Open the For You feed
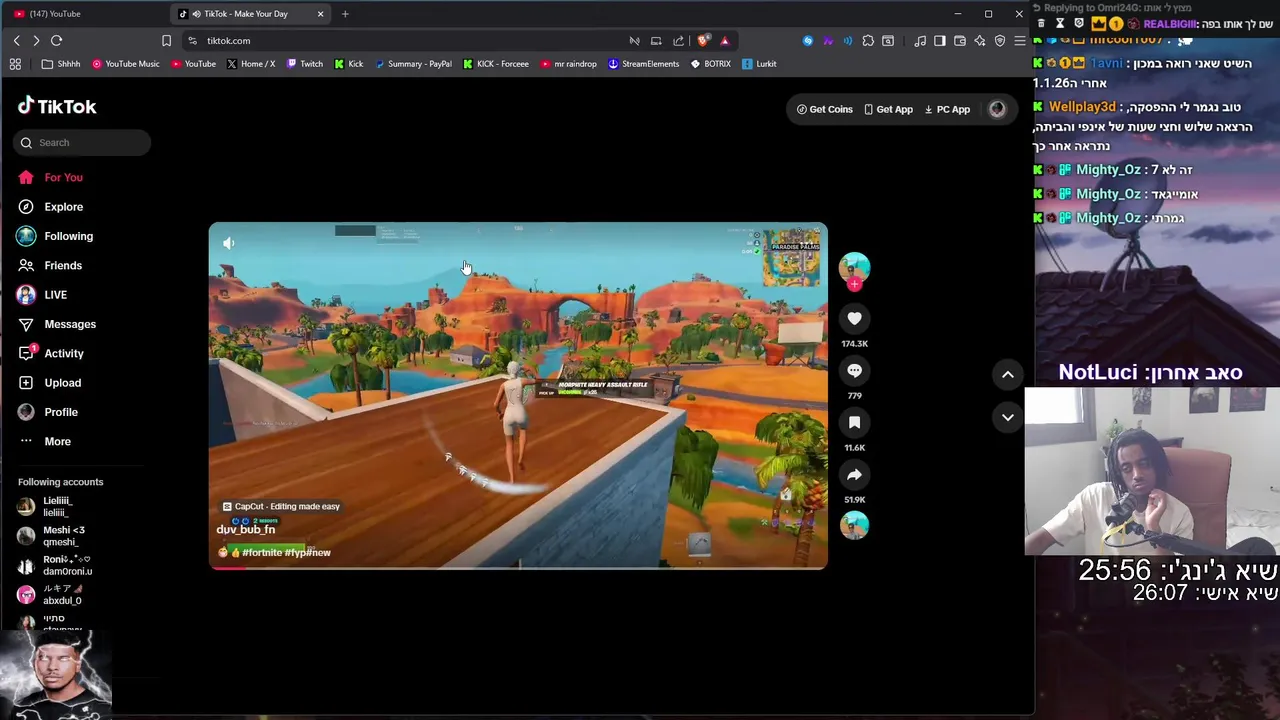 [64, 177]
